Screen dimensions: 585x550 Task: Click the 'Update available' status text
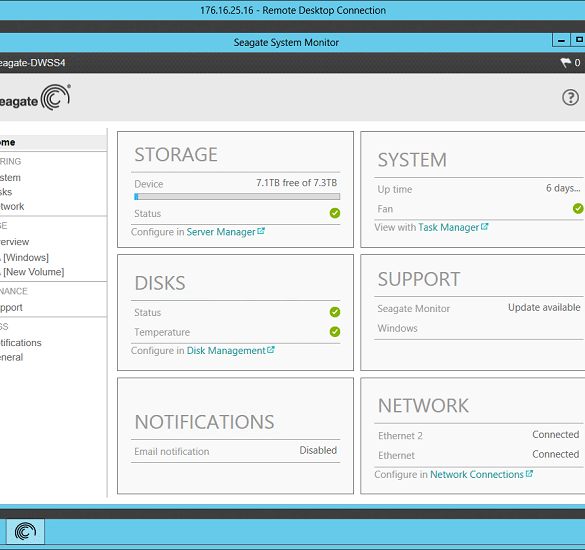tap(544, 307)
